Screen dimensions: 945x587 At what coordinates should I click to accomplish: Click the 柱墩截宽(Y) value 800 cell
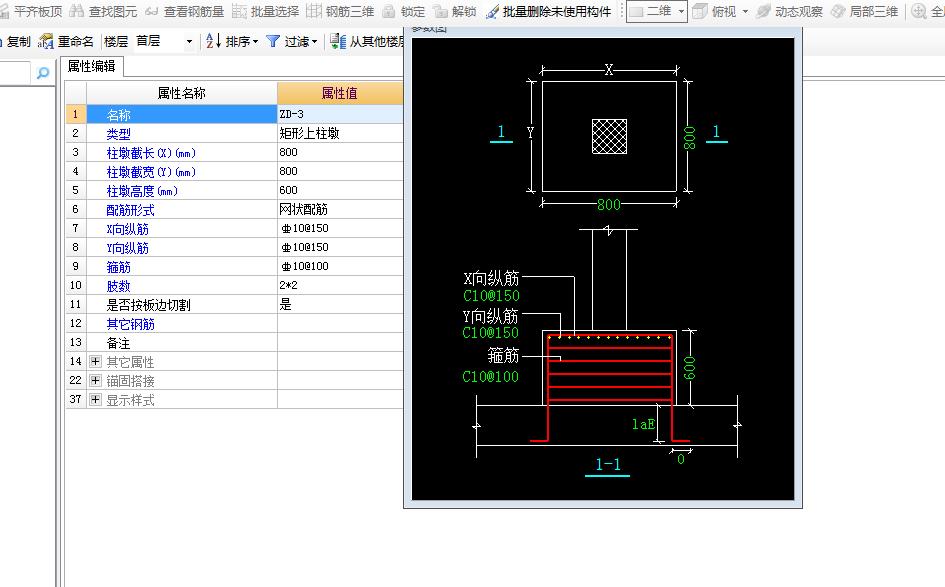pyautogui.click(x=340, y=171)
